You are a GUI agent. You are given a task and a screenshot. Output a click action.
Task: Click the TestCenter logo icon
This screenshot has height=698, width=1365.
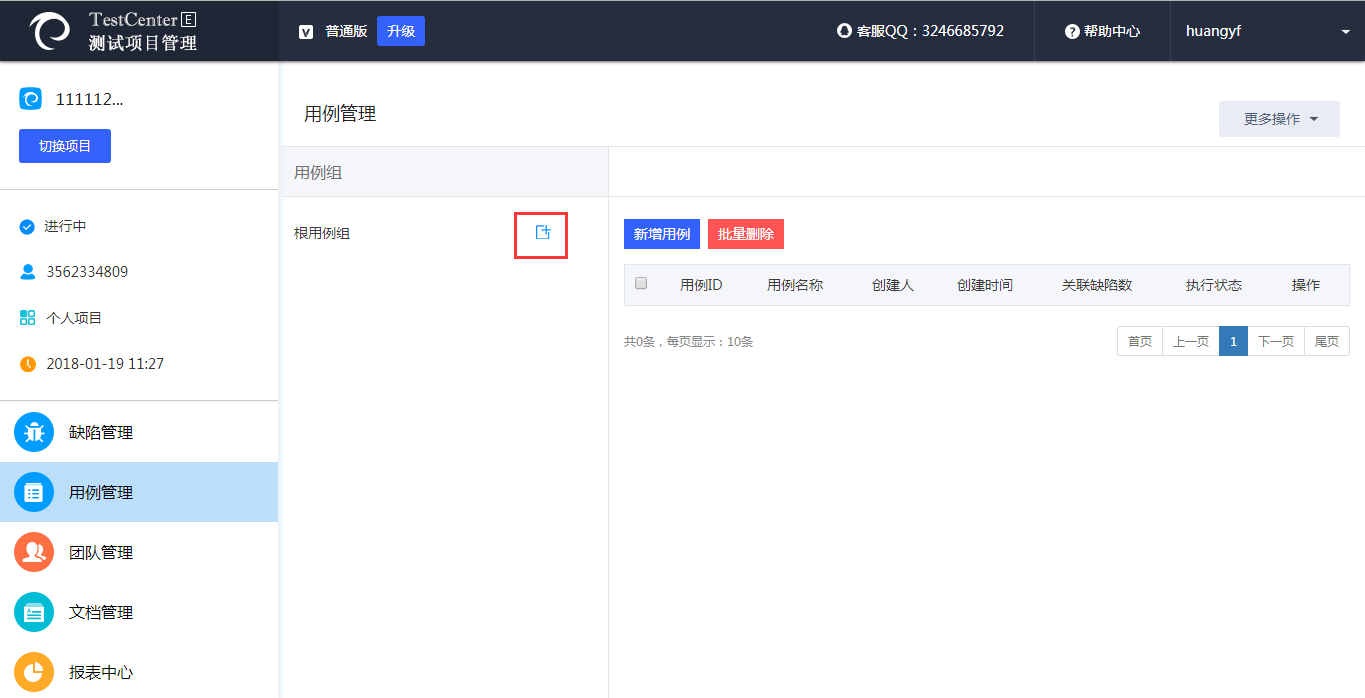pyautogui.click(x=50, y=31)
